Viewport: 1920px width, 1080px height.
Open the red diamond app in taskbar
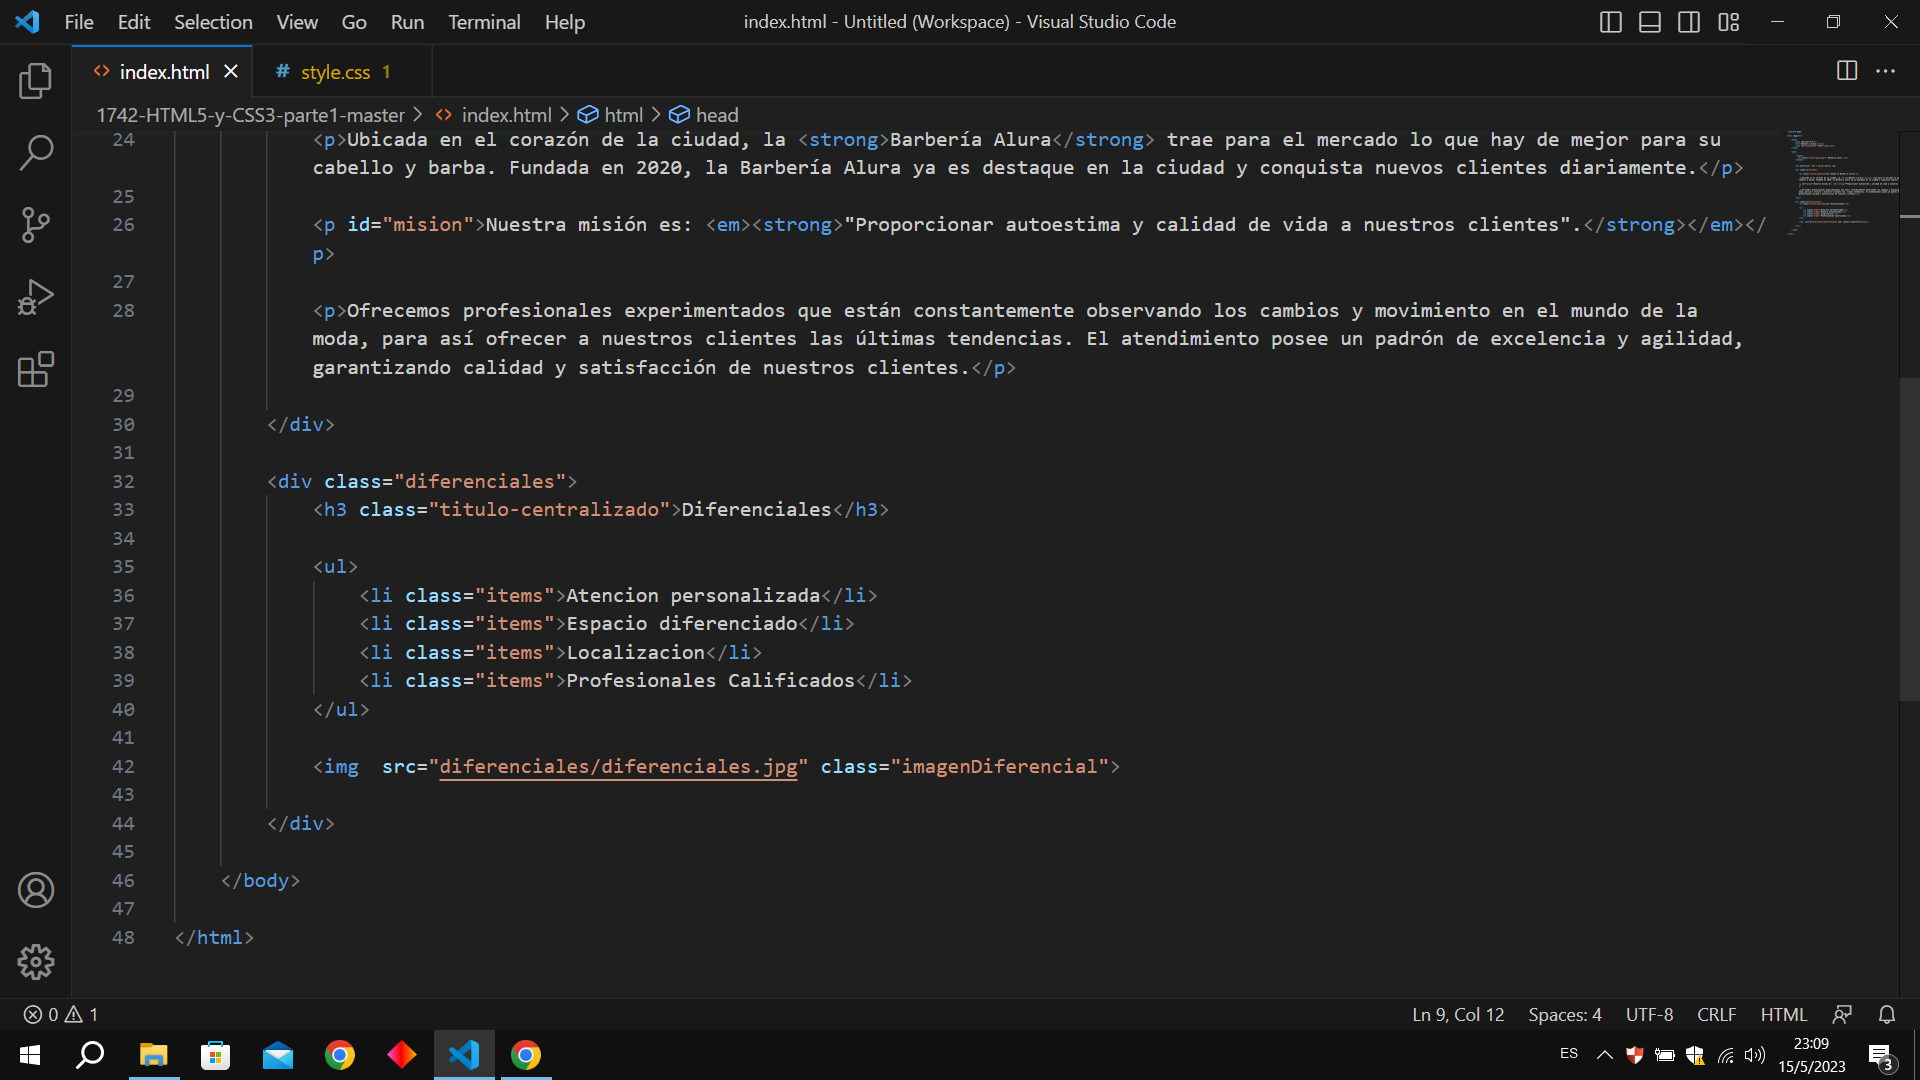pos(402,1055)
